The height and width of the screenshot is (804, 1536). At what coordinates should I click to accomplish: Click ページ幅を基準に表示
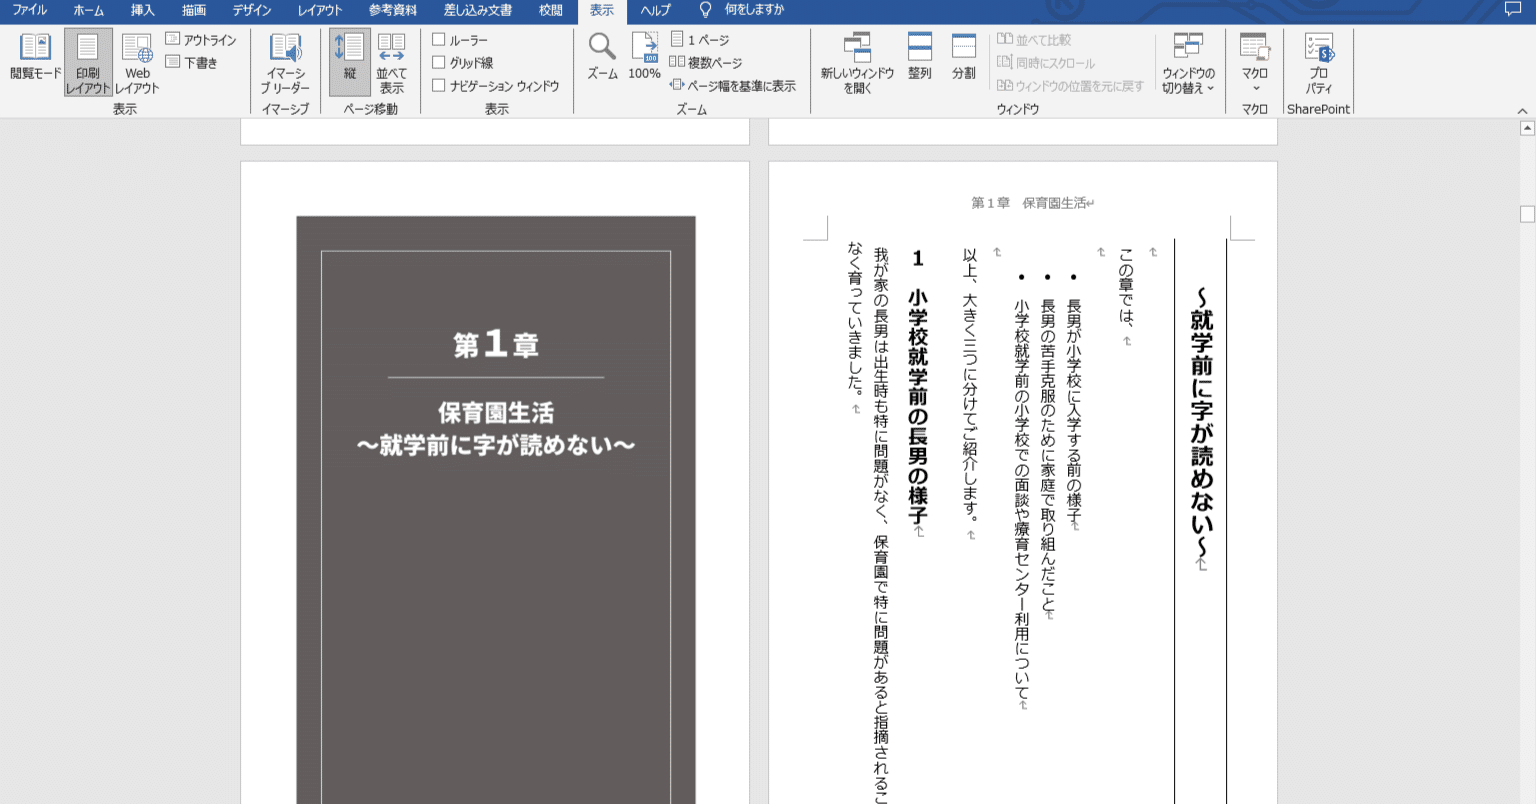point(737,85)
